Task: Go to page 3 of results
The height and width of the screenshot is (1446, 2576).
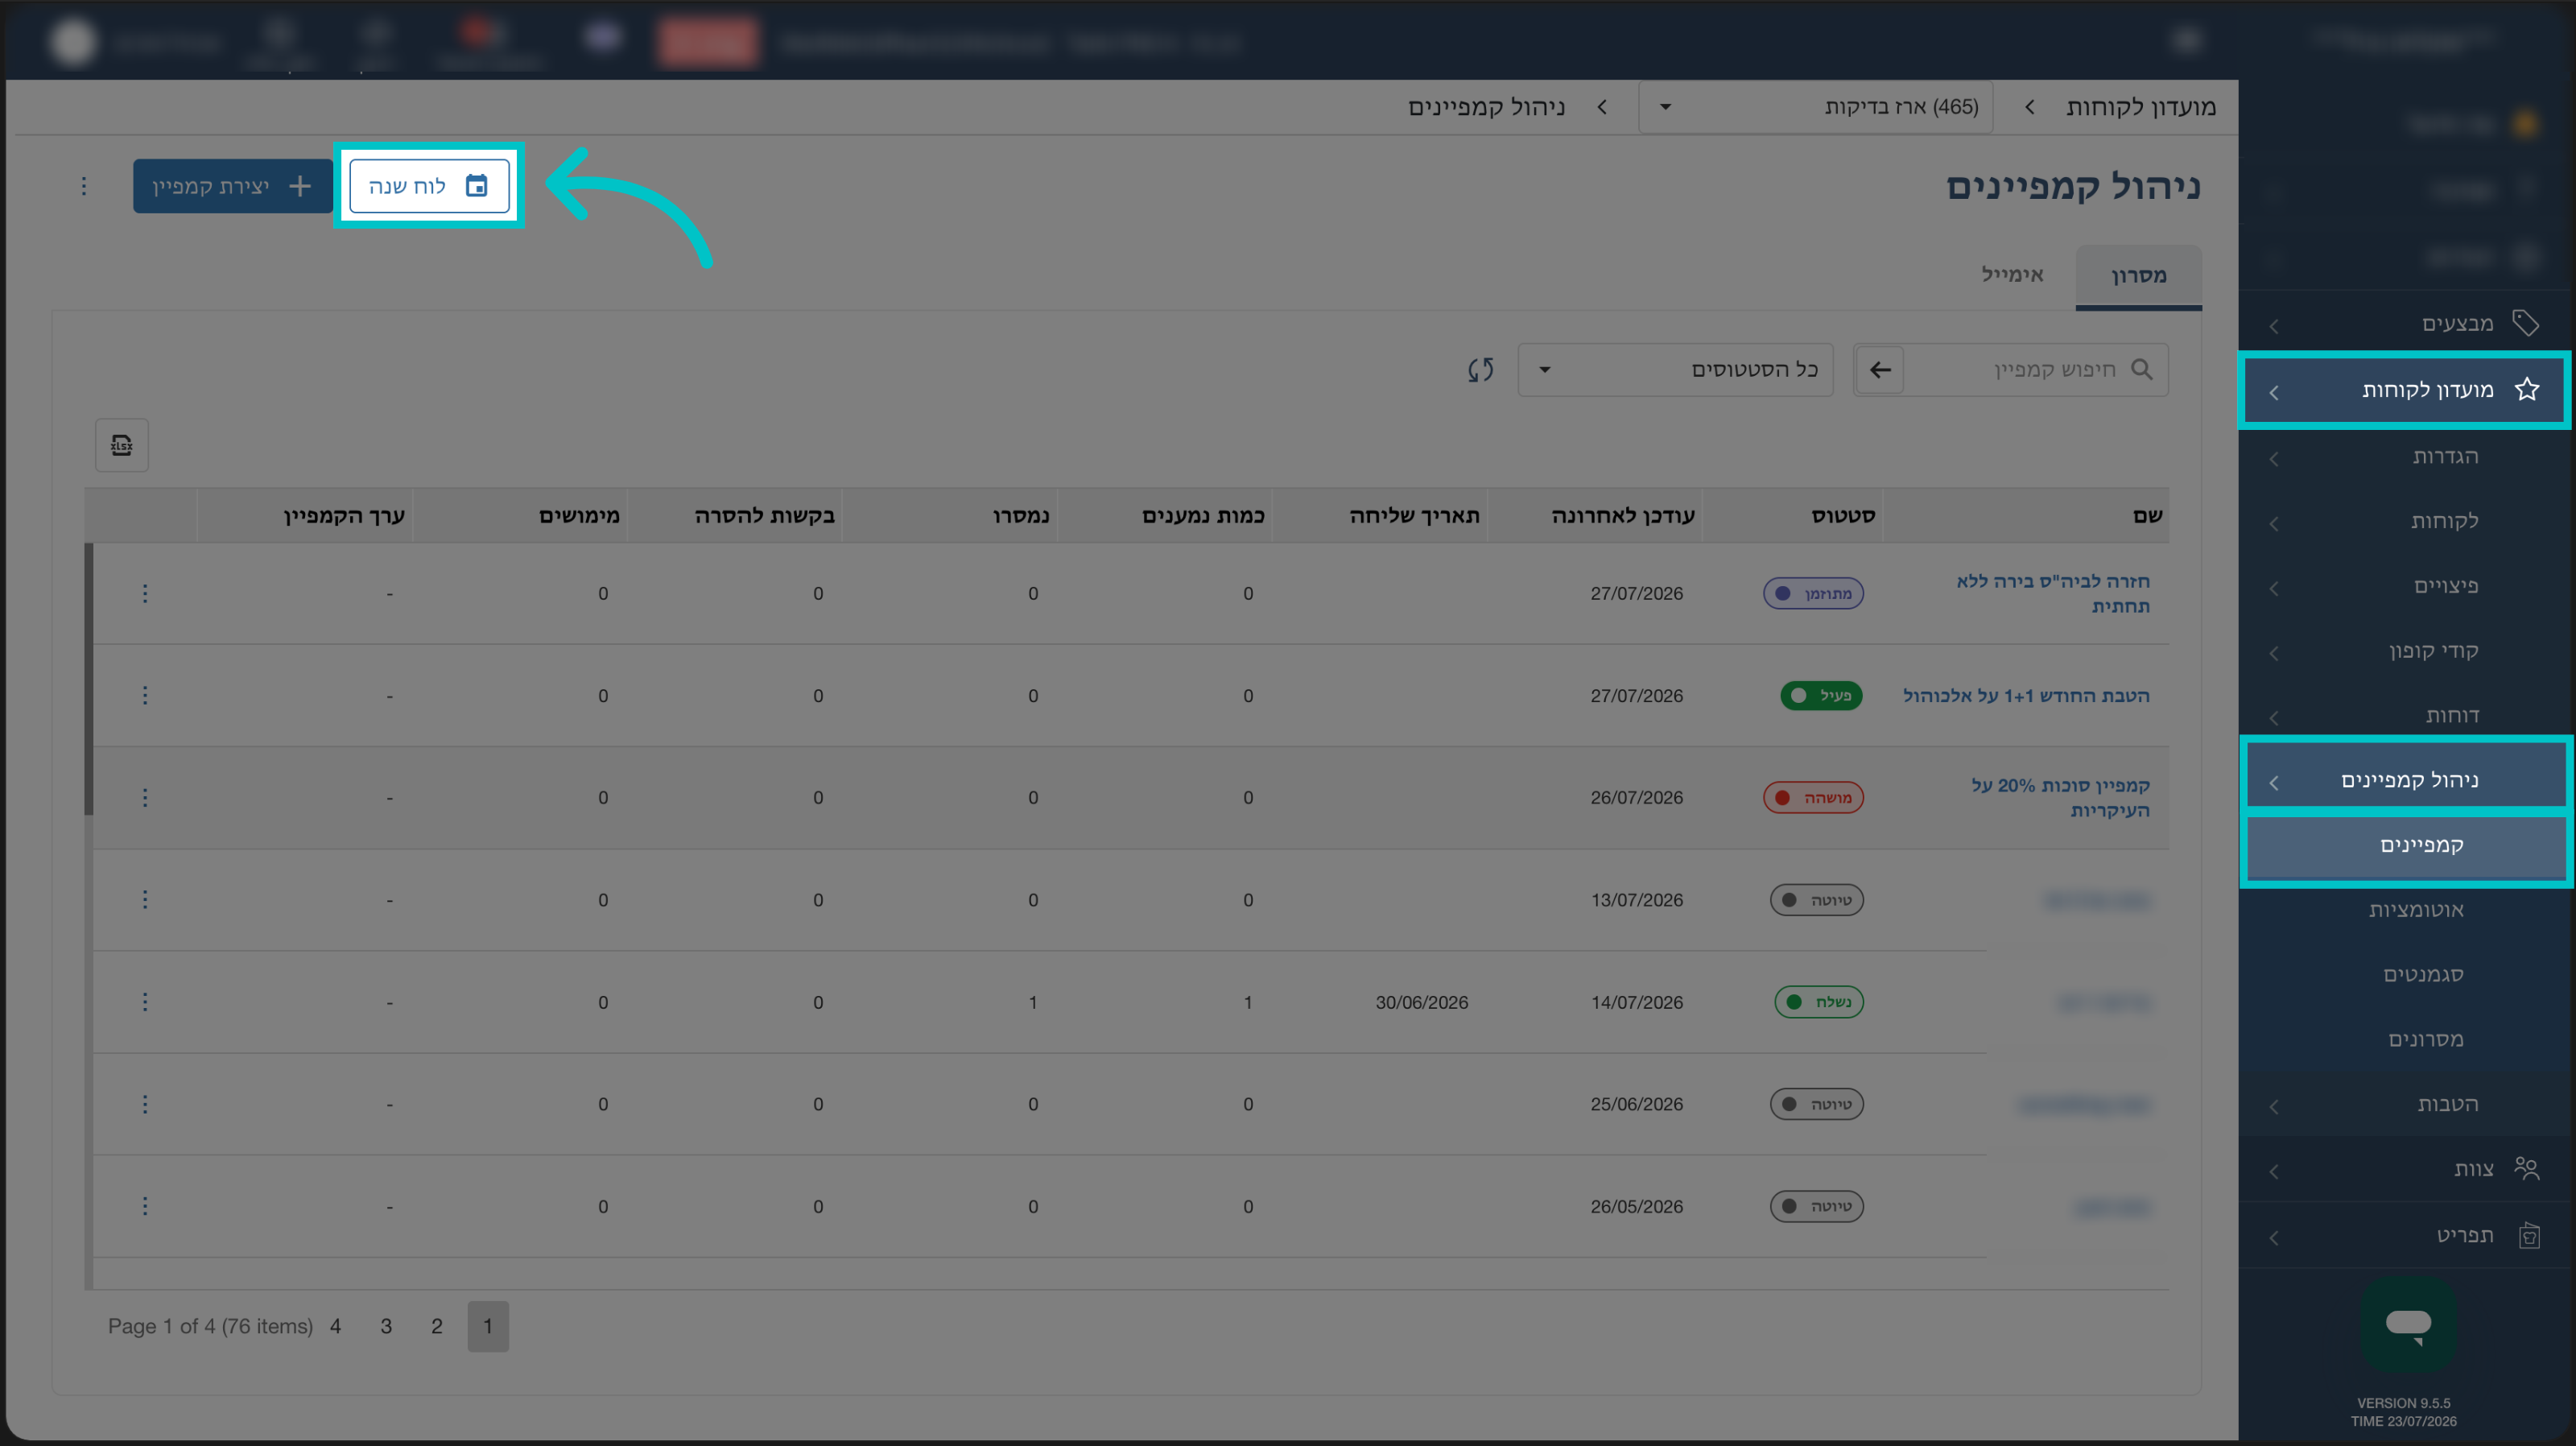Action: coord(386,1326)
